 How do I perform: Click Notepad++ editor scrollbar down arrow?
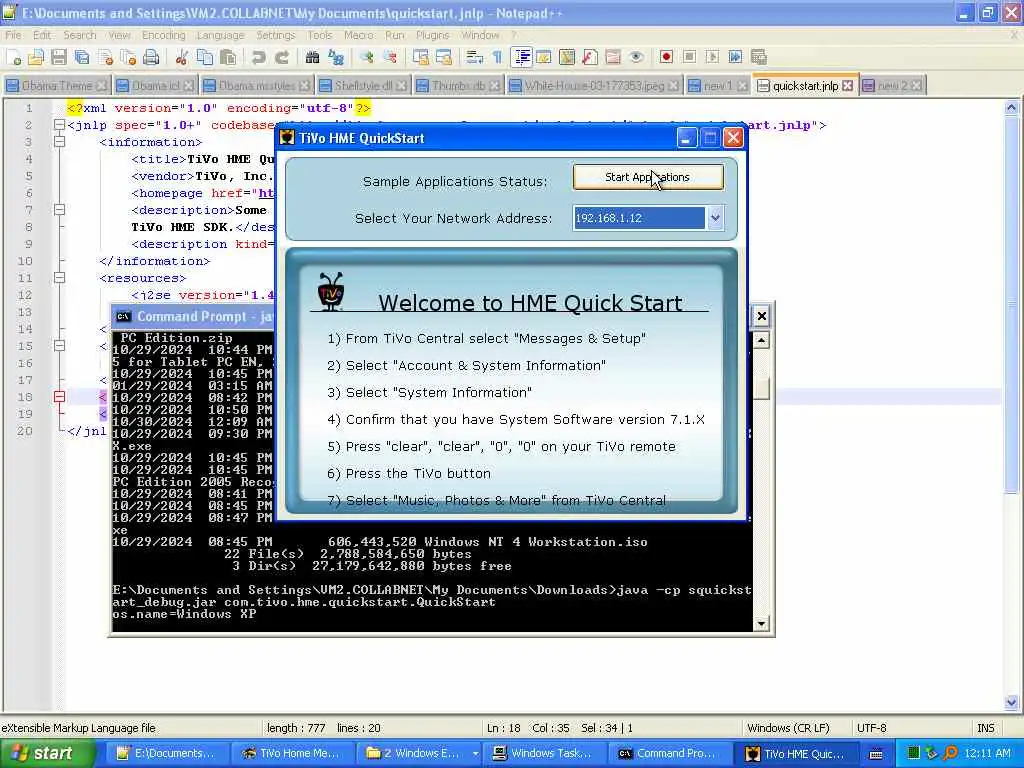(x=1011, y=703)
